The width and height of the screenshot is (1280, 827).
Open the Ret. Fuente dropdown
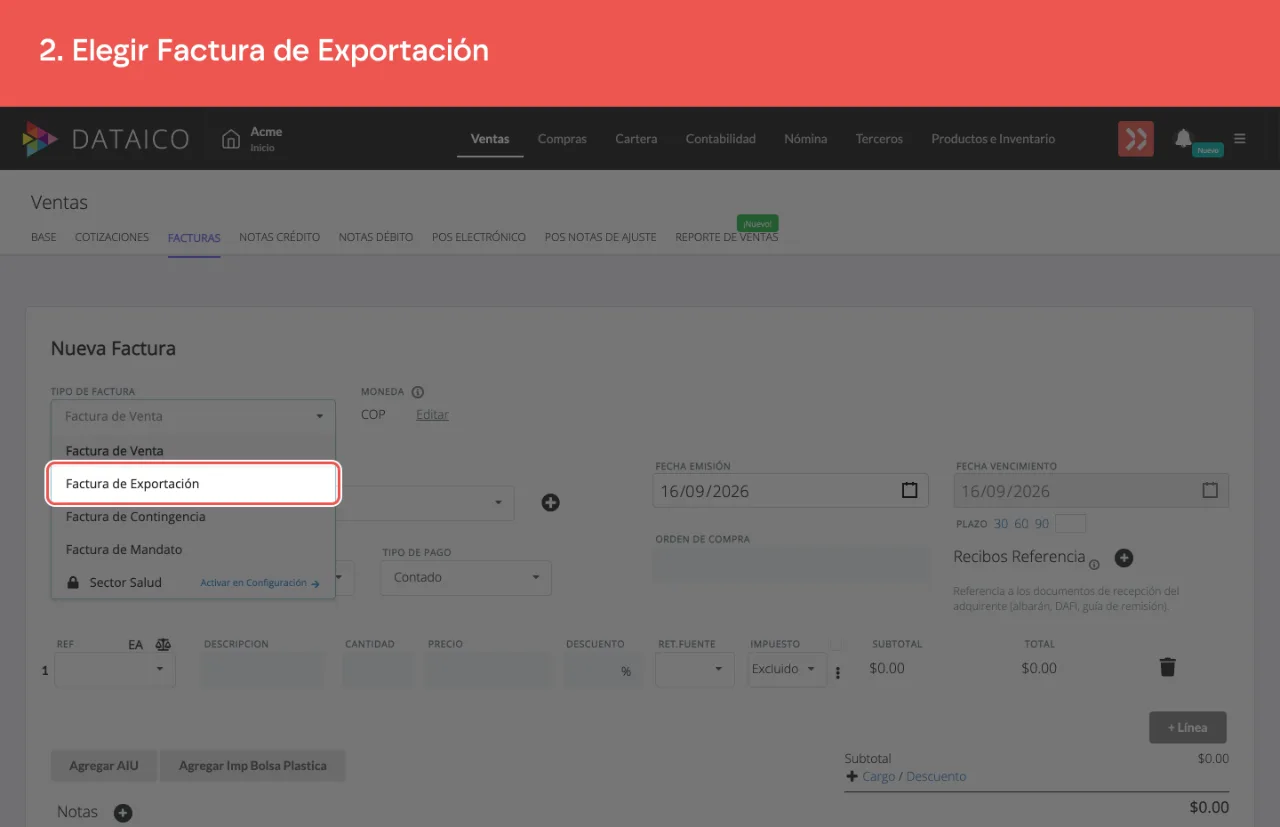(x=695, y=669)
